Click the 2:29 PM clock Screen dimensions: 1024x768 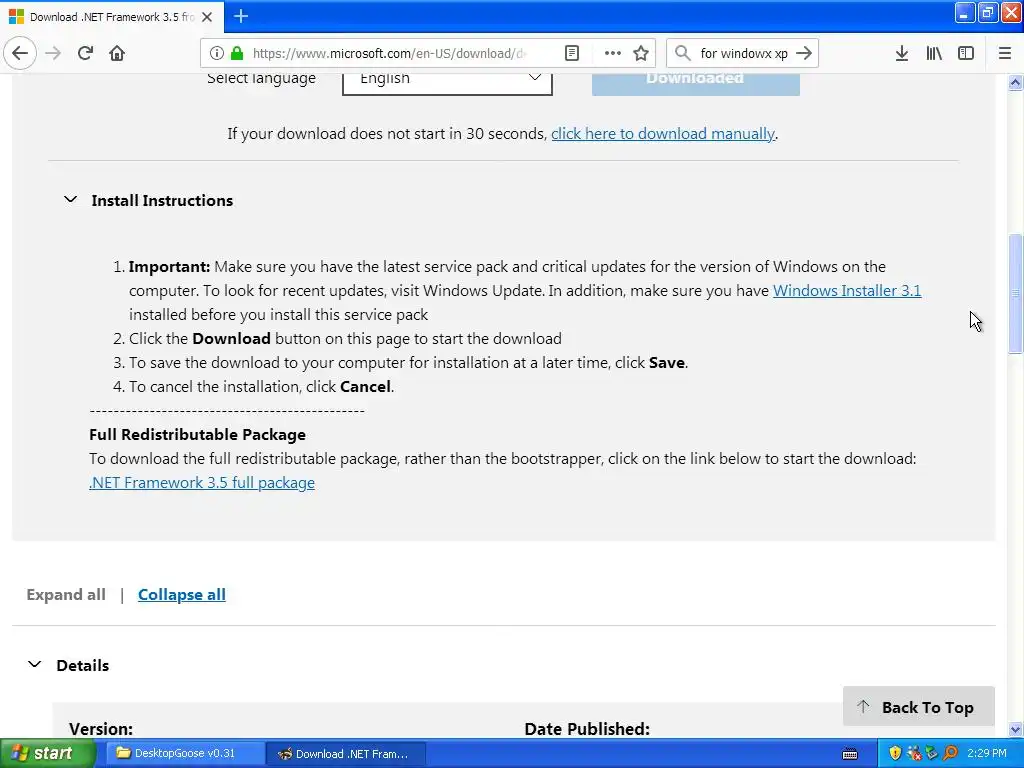pos(987,754)
